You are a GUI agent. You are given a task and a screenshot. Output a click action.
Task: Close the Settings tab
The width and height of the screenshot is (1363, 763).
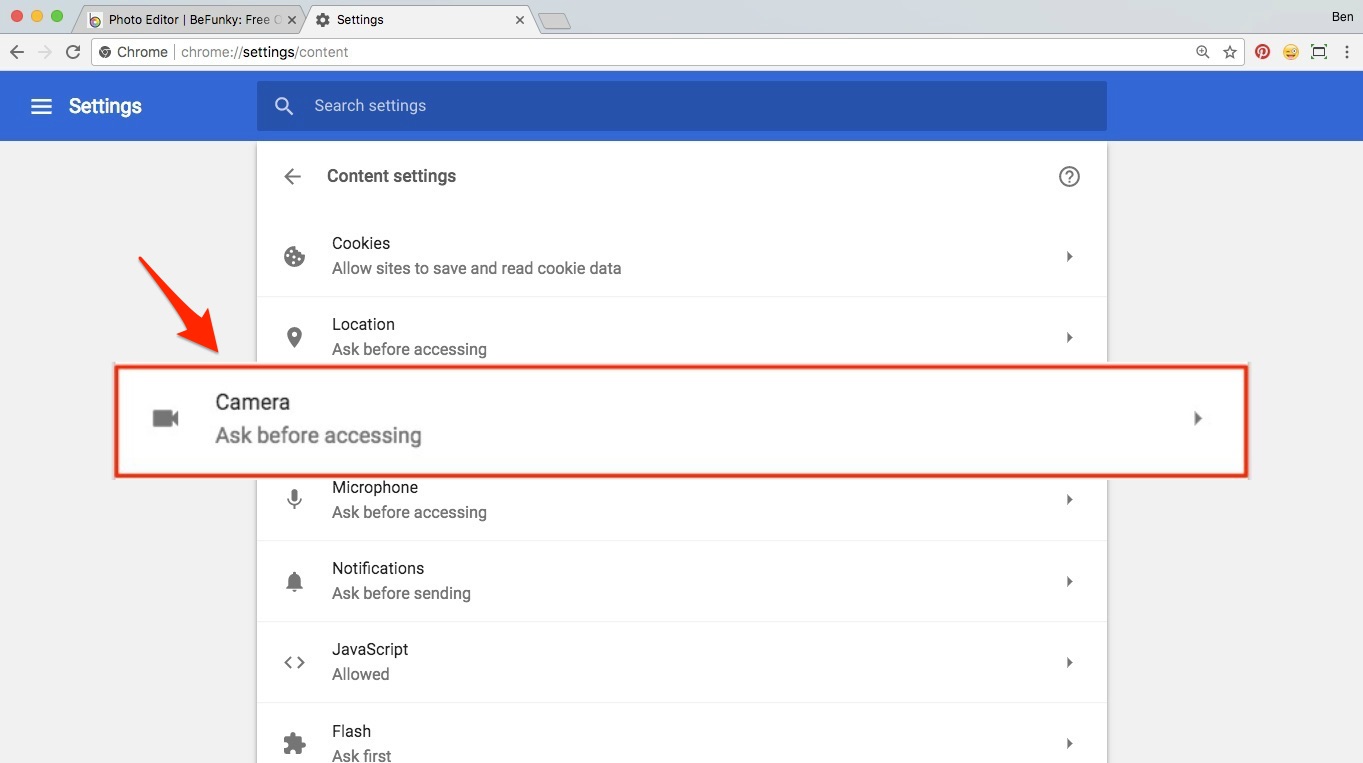[x=520, y=20]
